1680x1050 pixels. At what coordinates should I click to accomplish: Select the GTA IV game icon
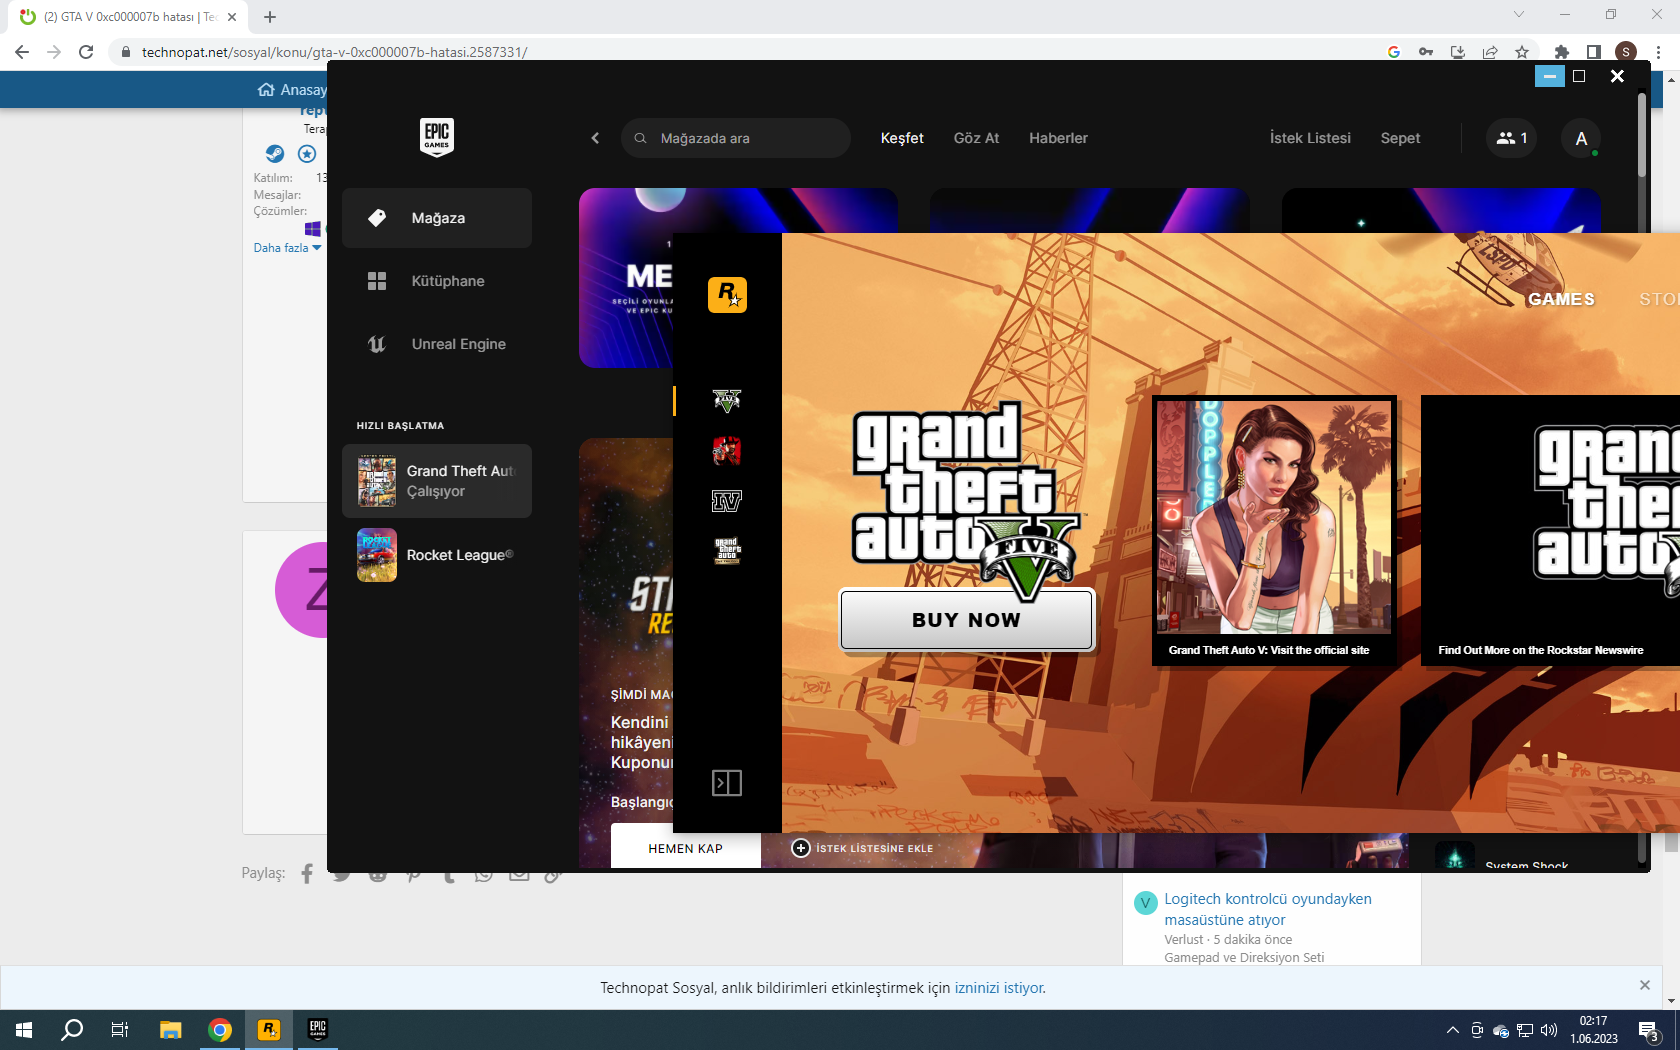(727, 501)
